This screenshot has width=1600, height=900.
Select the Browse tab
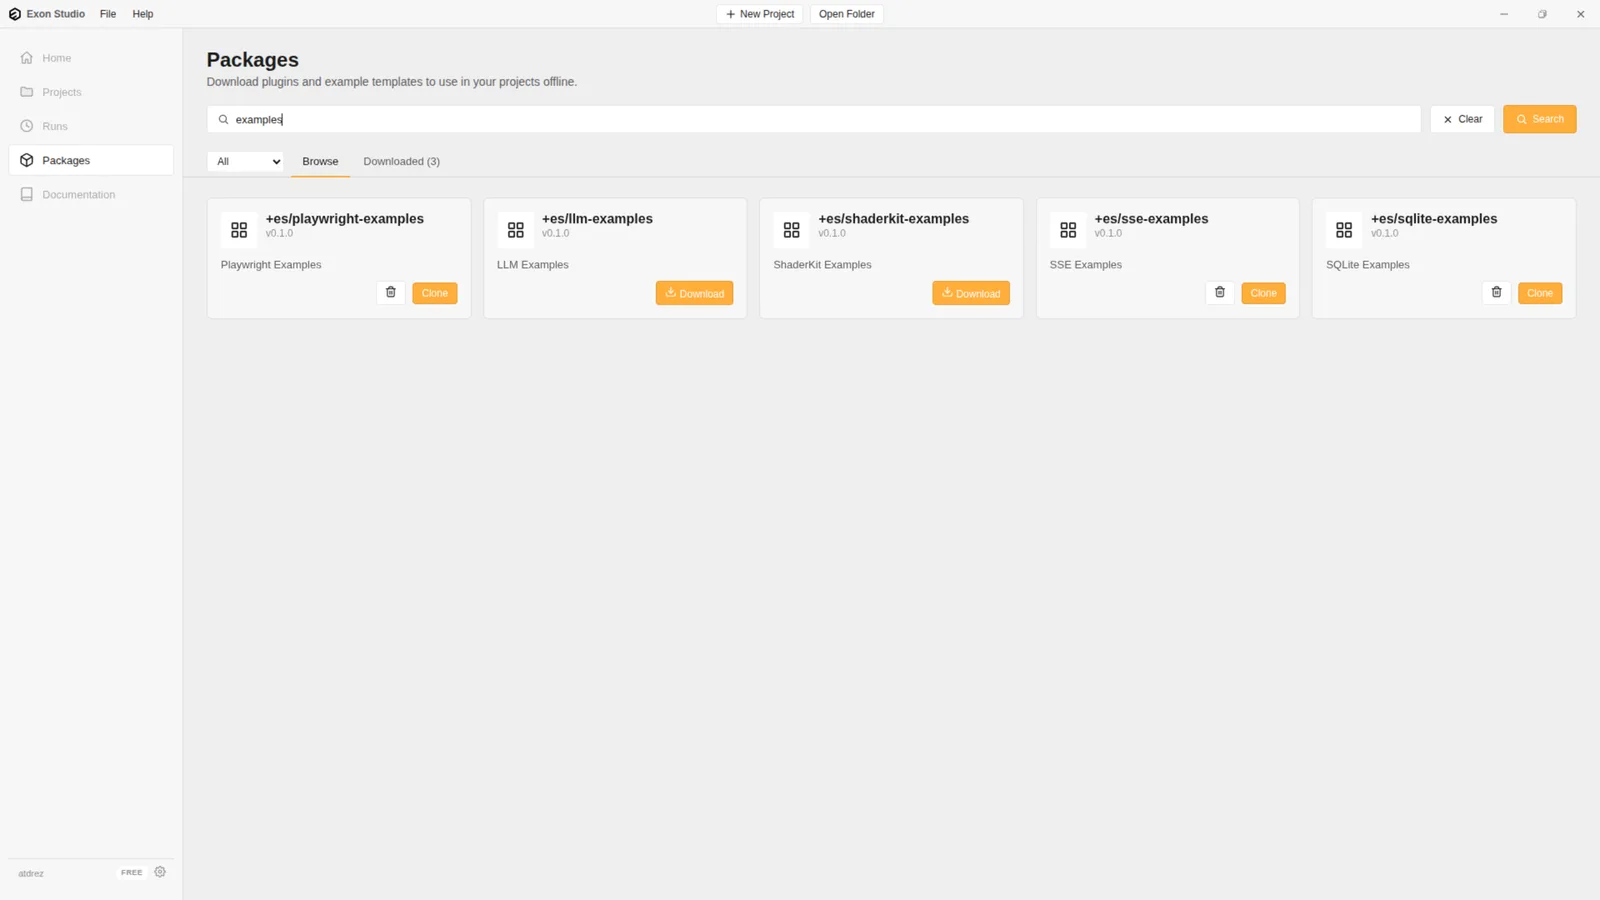tap(320, 161)
